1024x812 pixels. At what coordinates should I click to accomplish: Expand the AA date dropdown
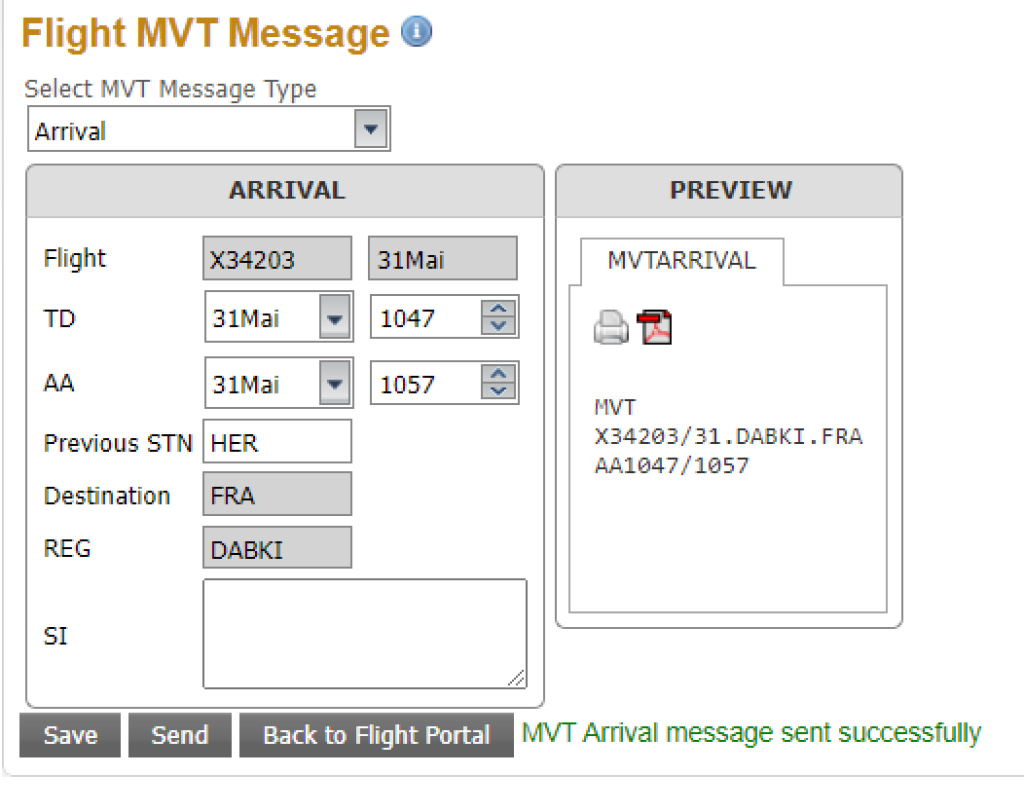click(335, 385)
